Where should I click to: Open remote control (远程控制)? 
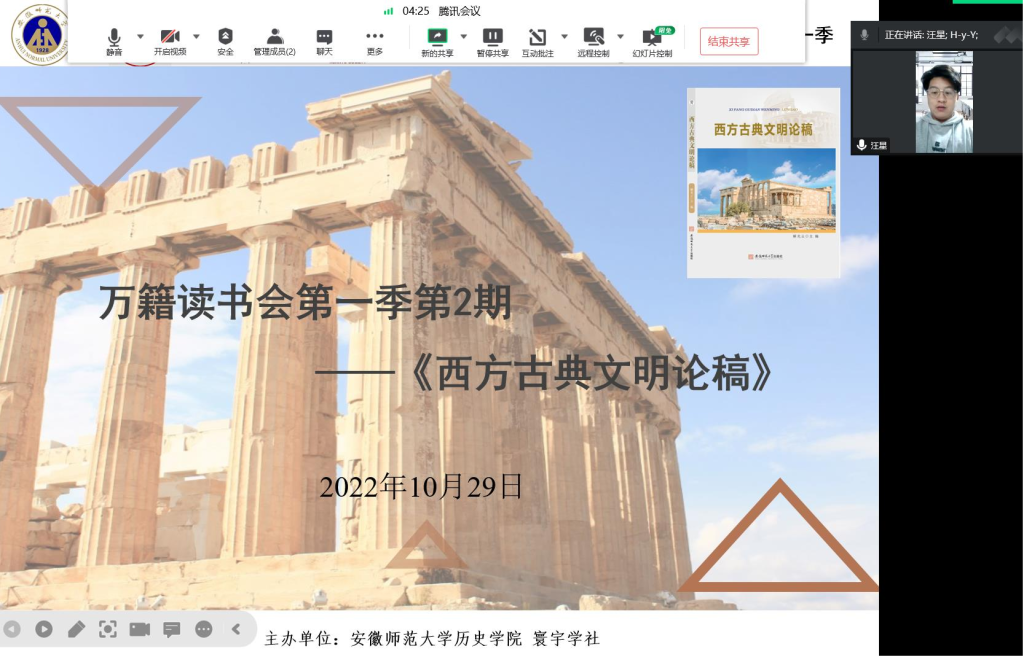tap(593, 41)
